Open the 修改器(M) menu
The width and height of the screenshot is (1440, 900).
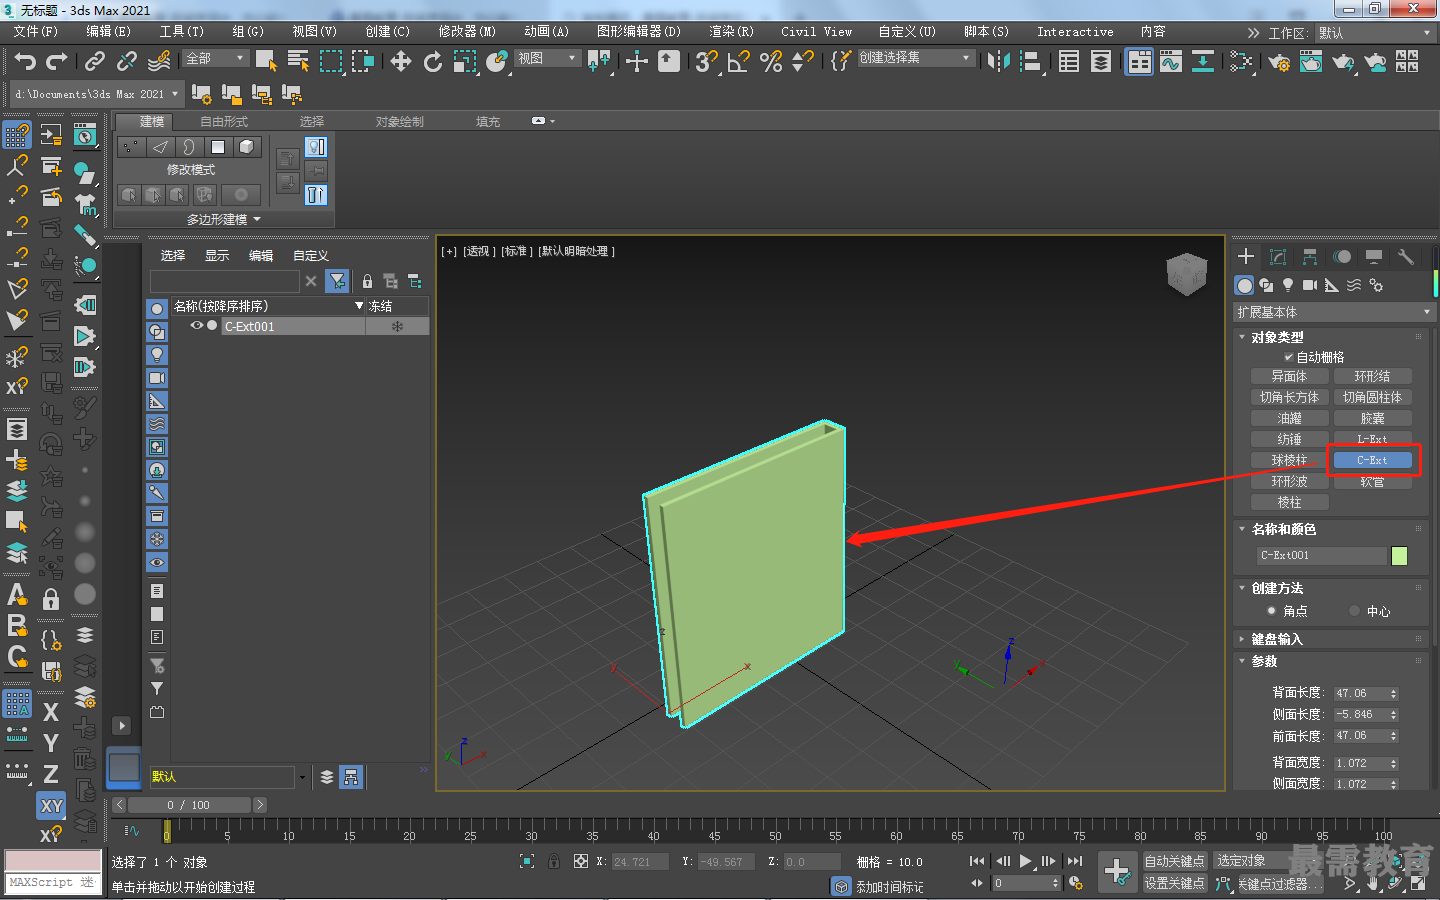click(x=467, y=32)
